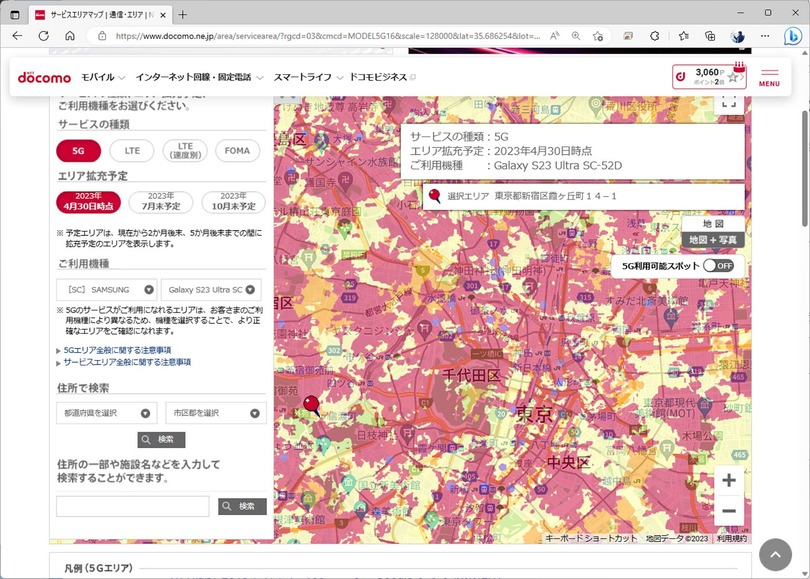Image resolution: width=810 pixels, height=579 pixels.
Task: Open the favorites list icon
Action: (683, 36)
